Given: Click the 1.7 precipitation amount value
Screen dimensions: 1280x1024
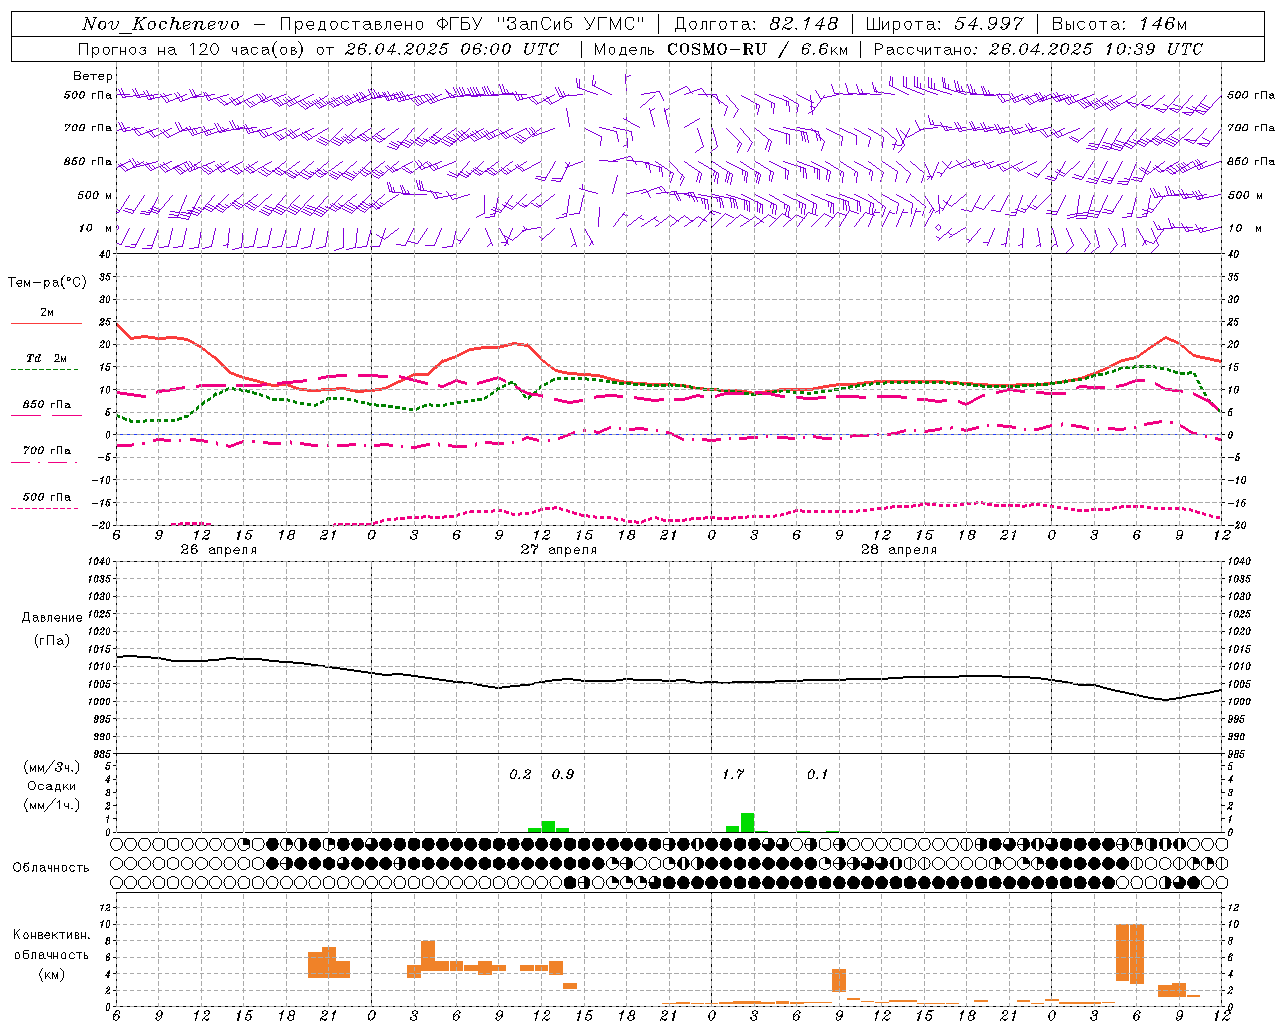Looking at the screenshot, I should coord(733,775).
